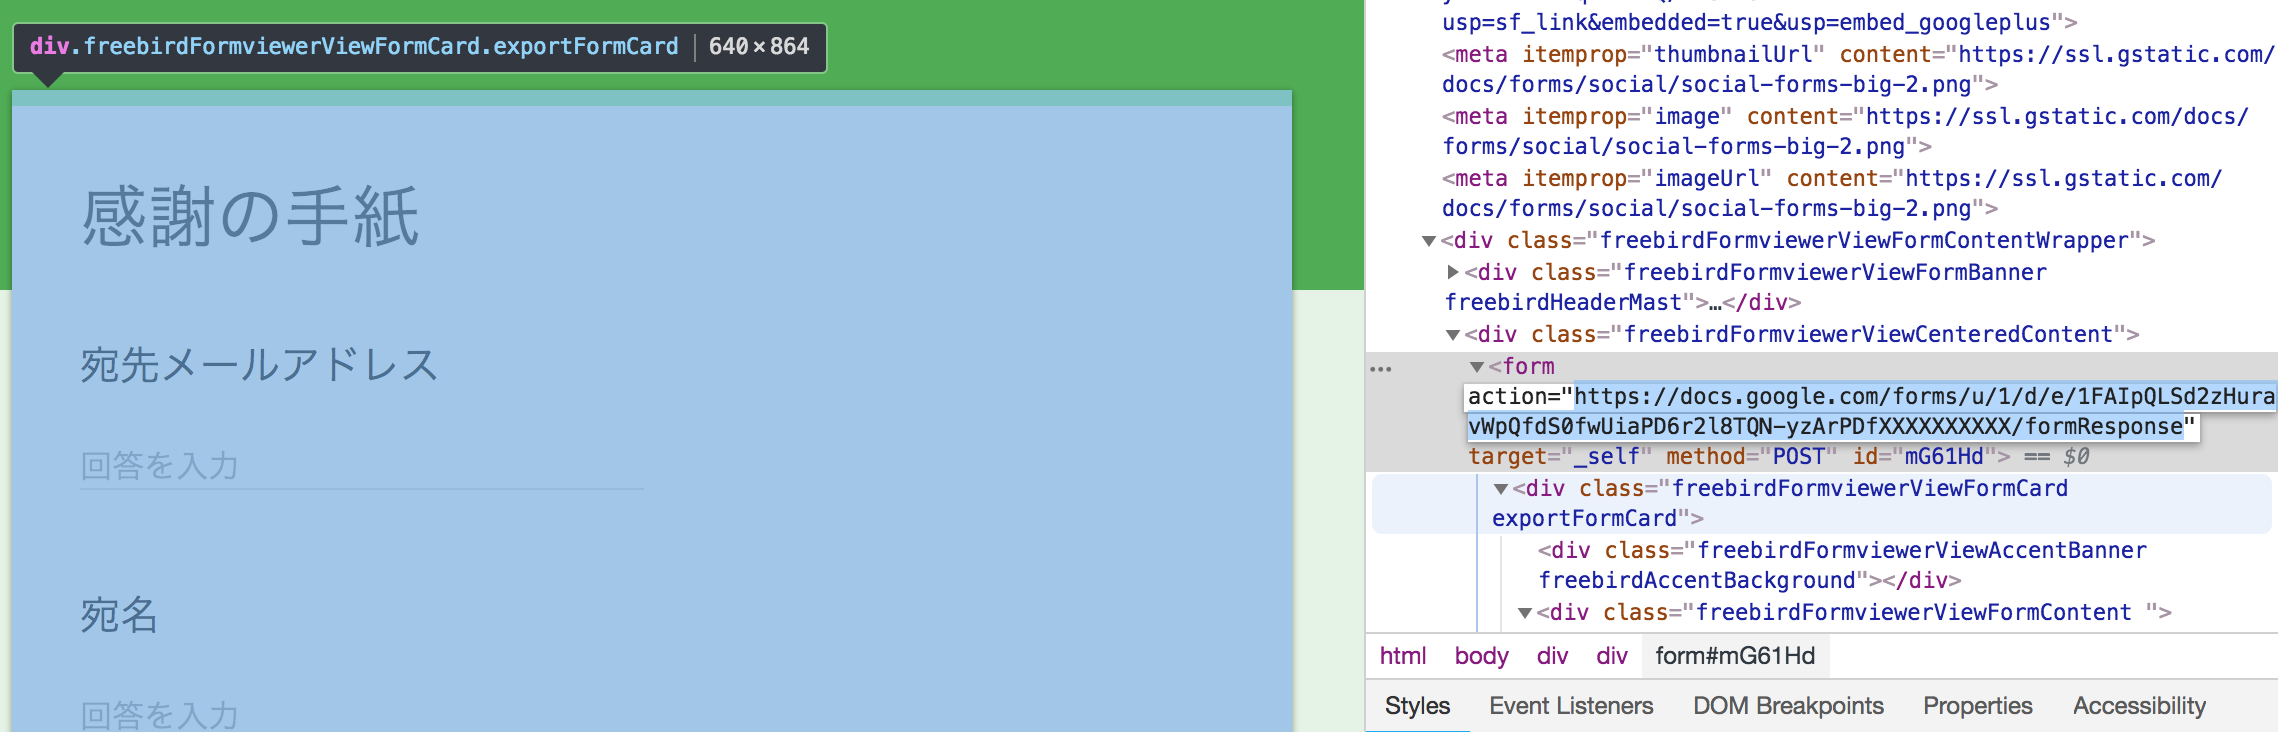Collapse the freebirdFormviewerViewFormContentWrapper div node
The height and width of the screenshot is (732, 2278).
click(1429, 241)
